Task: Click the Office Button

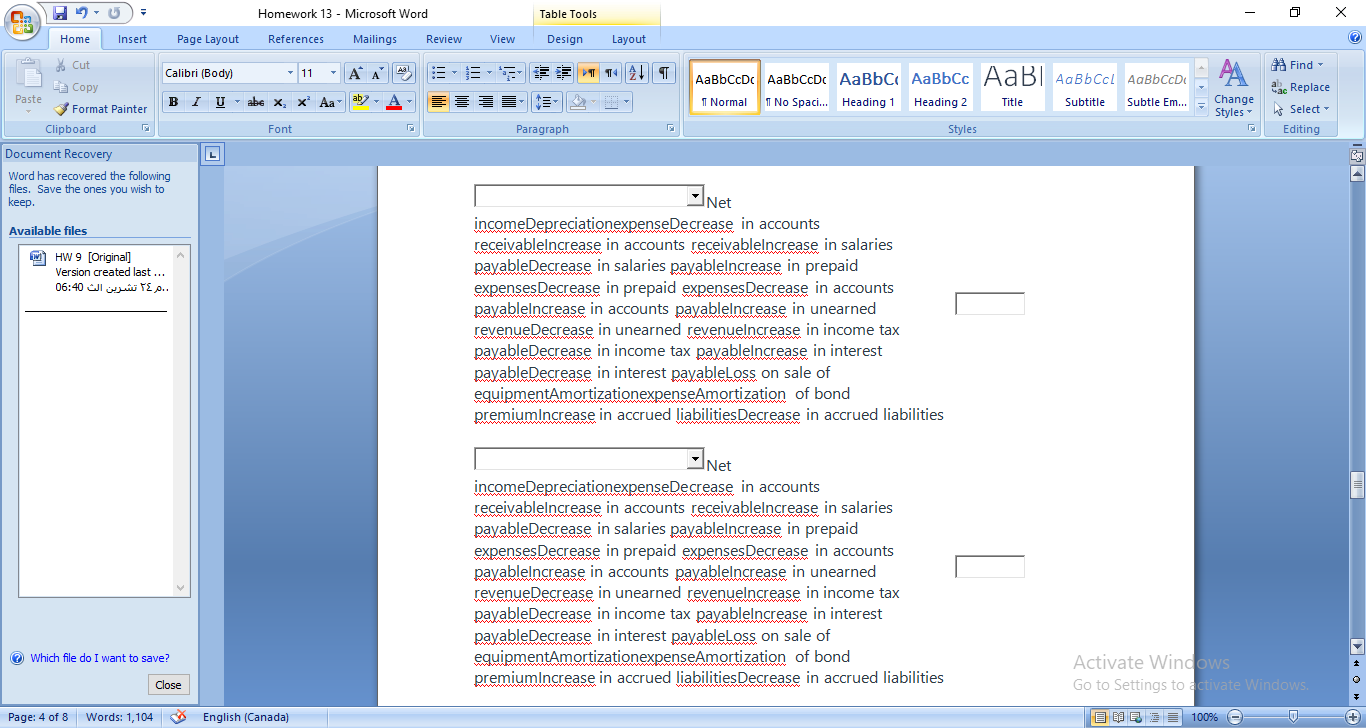Action: click(x=22, y=22)
